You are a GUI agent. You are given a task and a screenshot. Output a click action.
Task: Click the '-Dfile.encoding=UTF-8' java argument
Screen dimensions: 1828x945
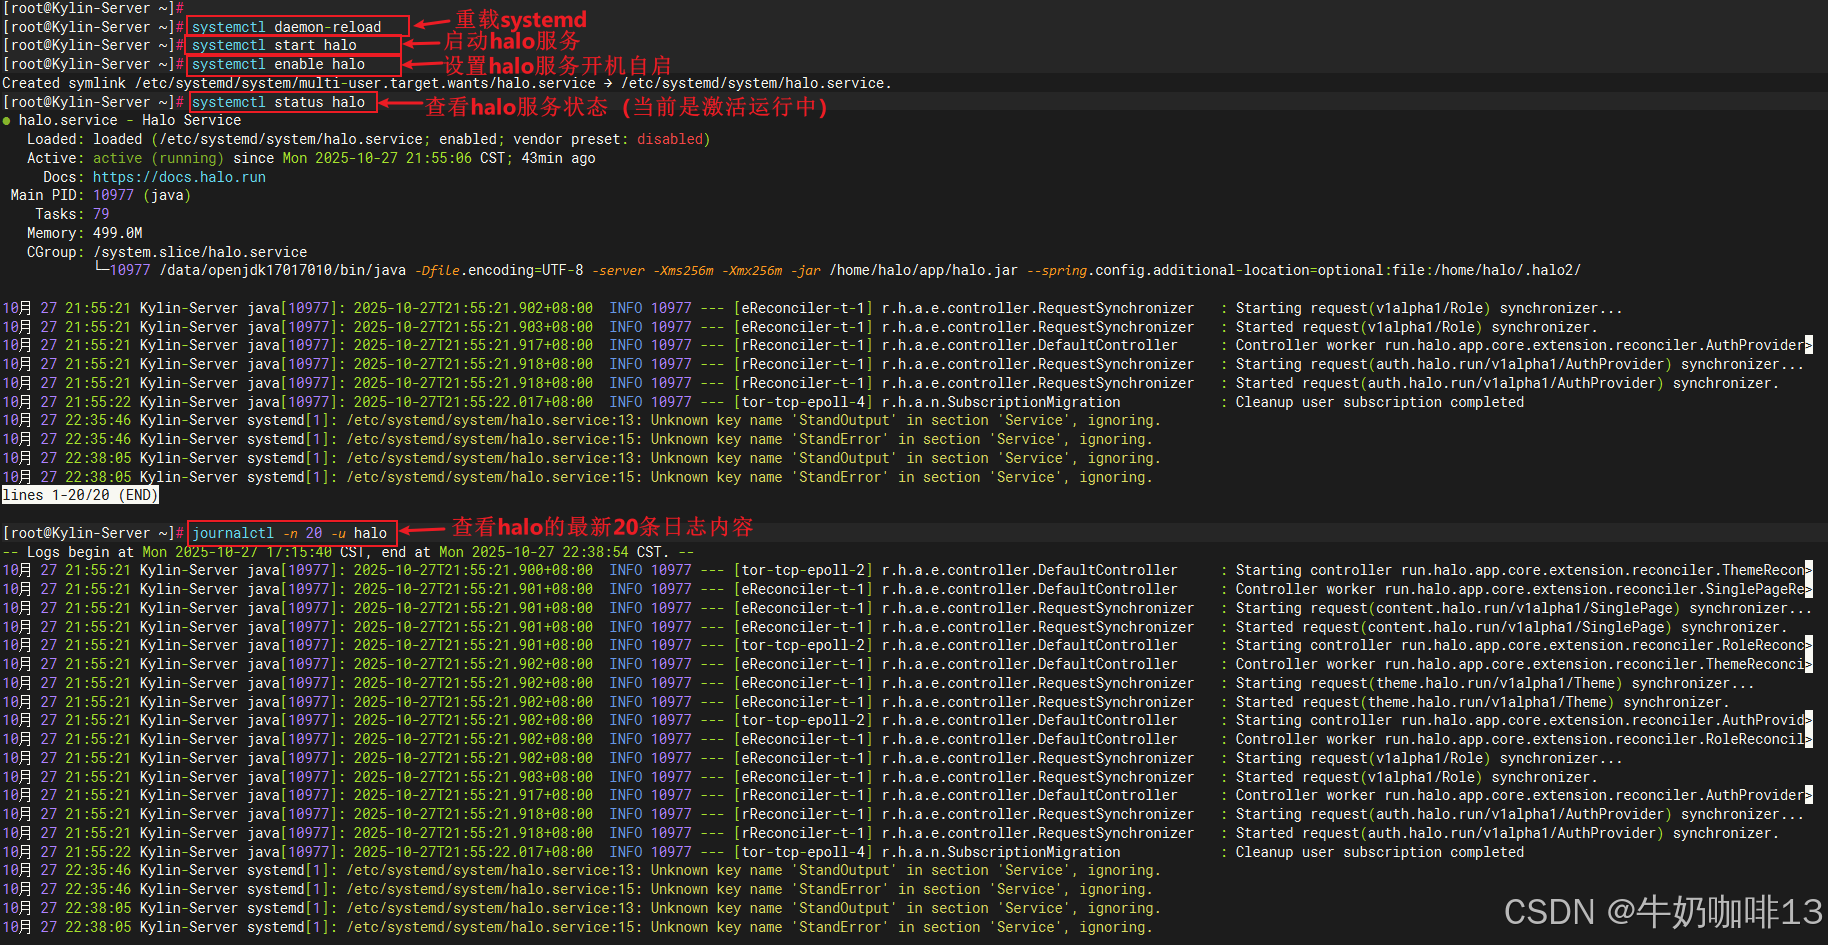[x=499, y=270]
